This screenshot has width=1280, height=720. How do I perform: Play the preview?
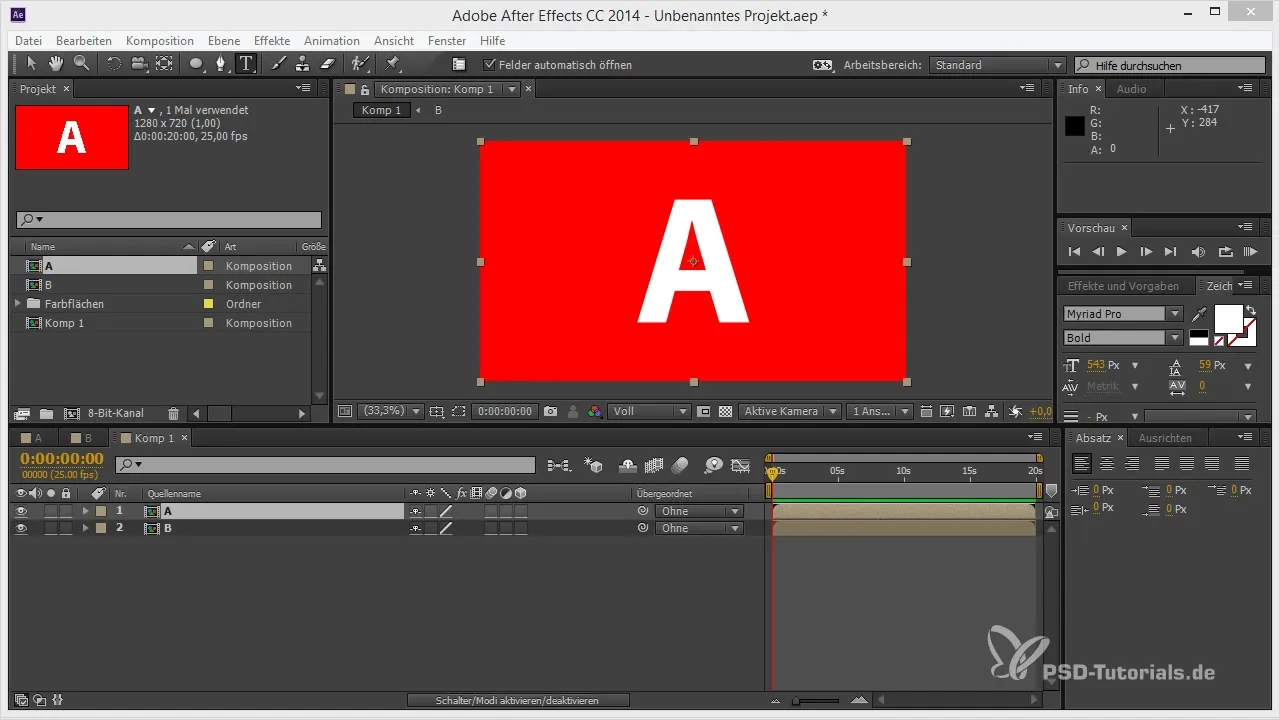pos(1122,252)
